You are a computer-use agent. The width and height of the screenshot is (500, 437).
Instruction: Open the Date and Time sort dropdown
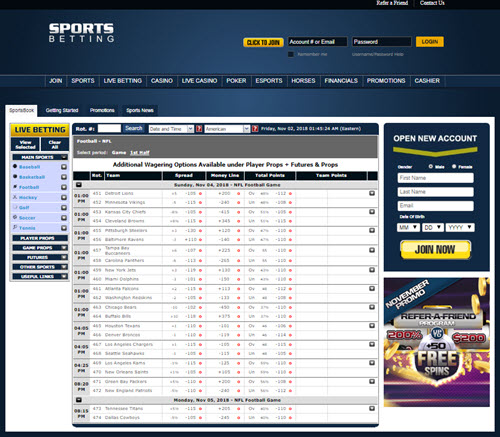[x=171, y=129]
